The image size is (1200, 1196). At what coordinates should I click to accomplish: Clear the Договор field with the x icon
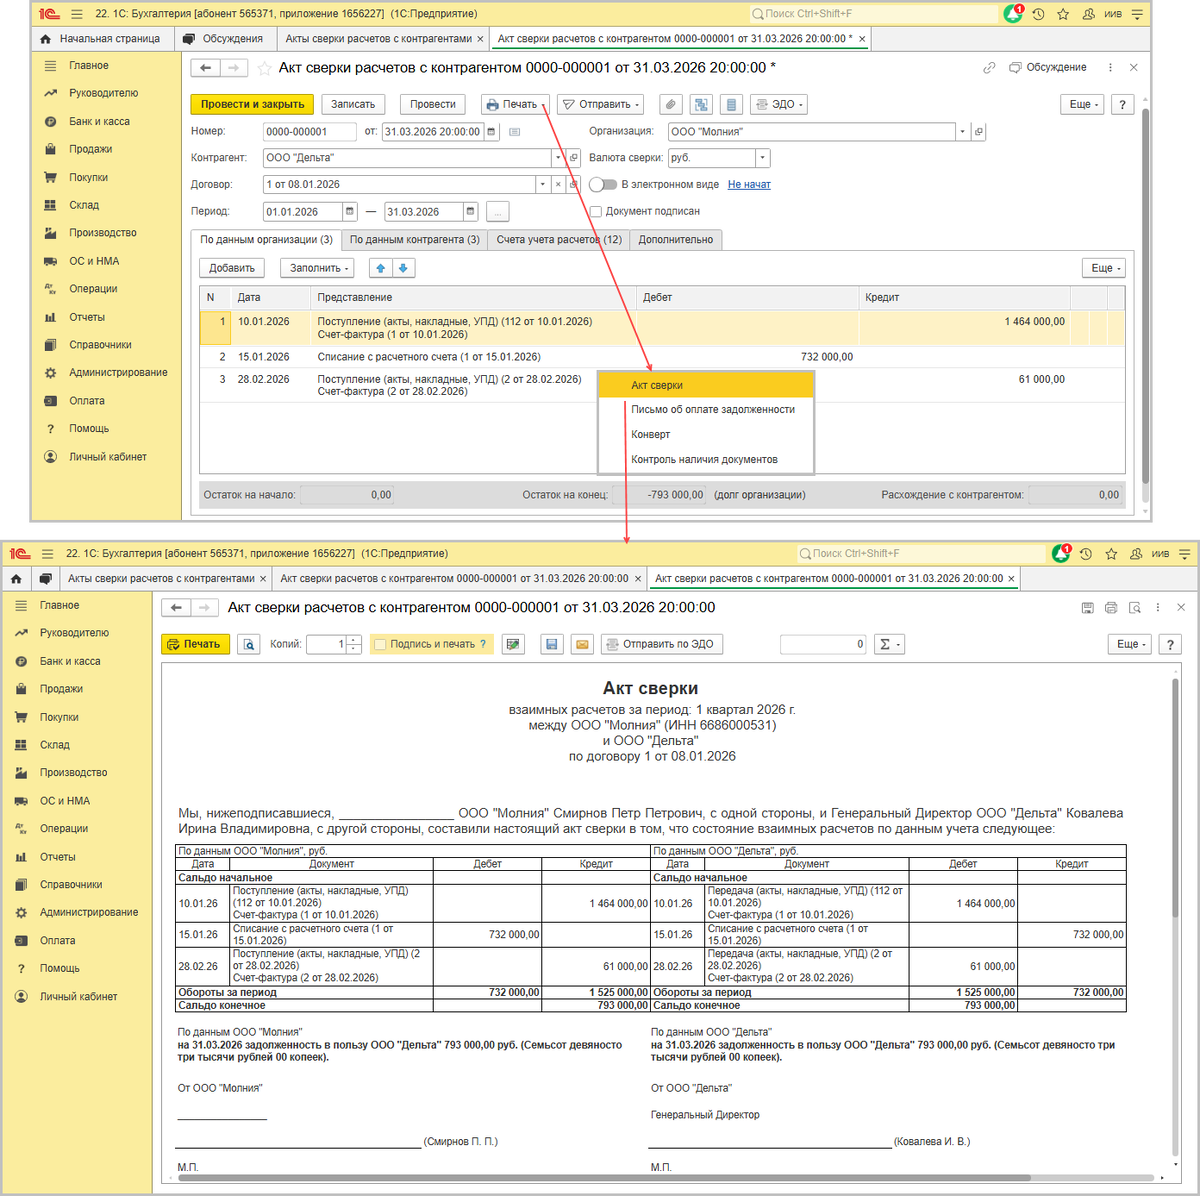click(x=558, y=185)
